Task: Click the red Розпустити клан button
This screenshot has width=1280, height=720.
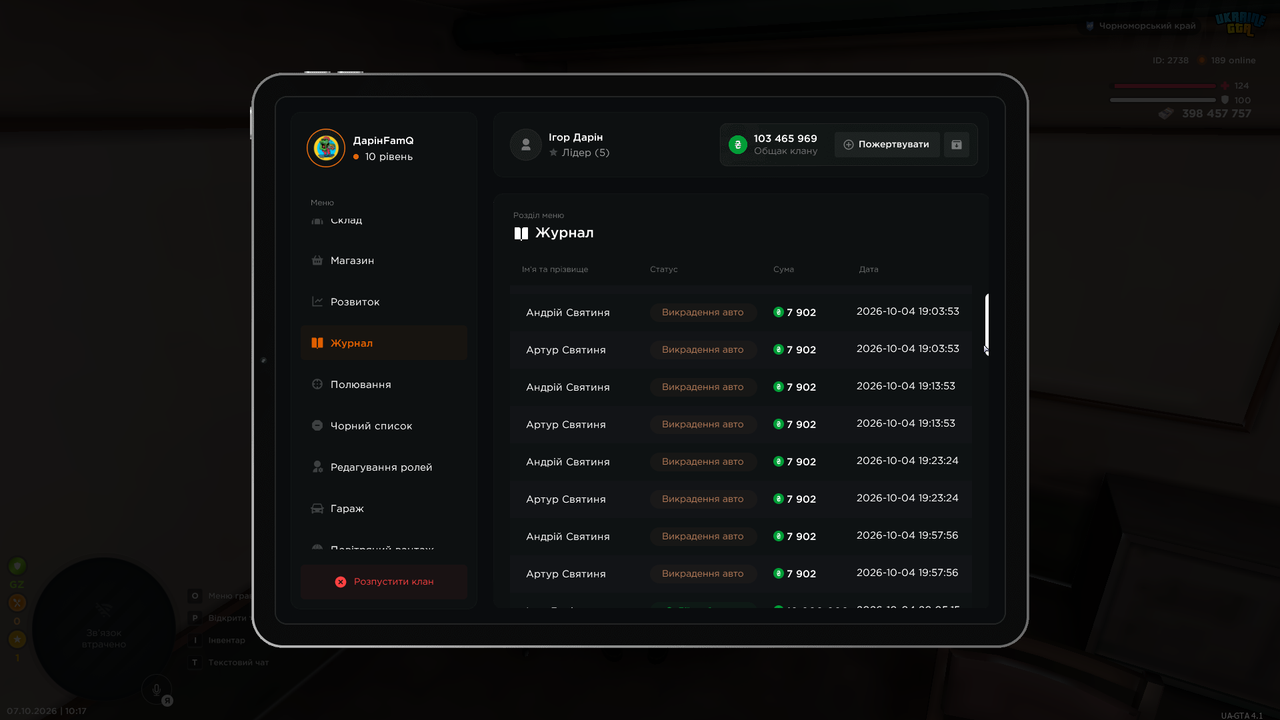Action: point(384,581)
